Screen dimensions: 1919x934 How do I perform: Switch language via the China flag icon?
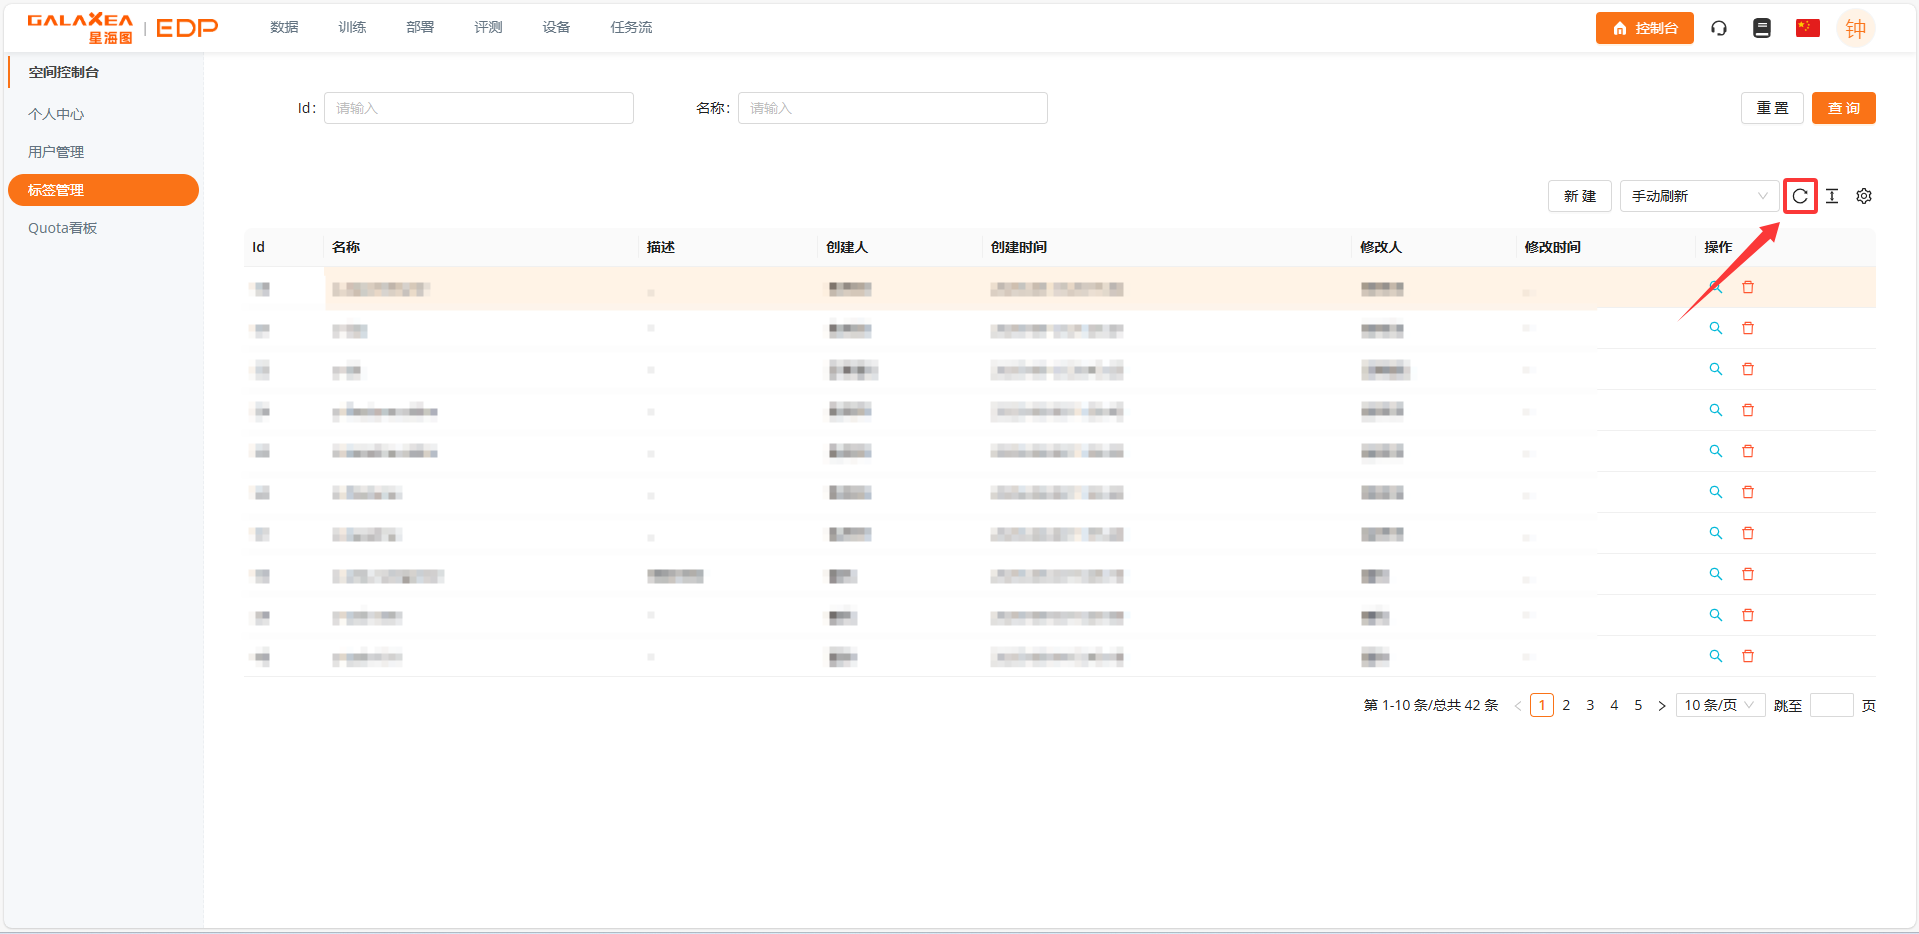click(1807, 28)
